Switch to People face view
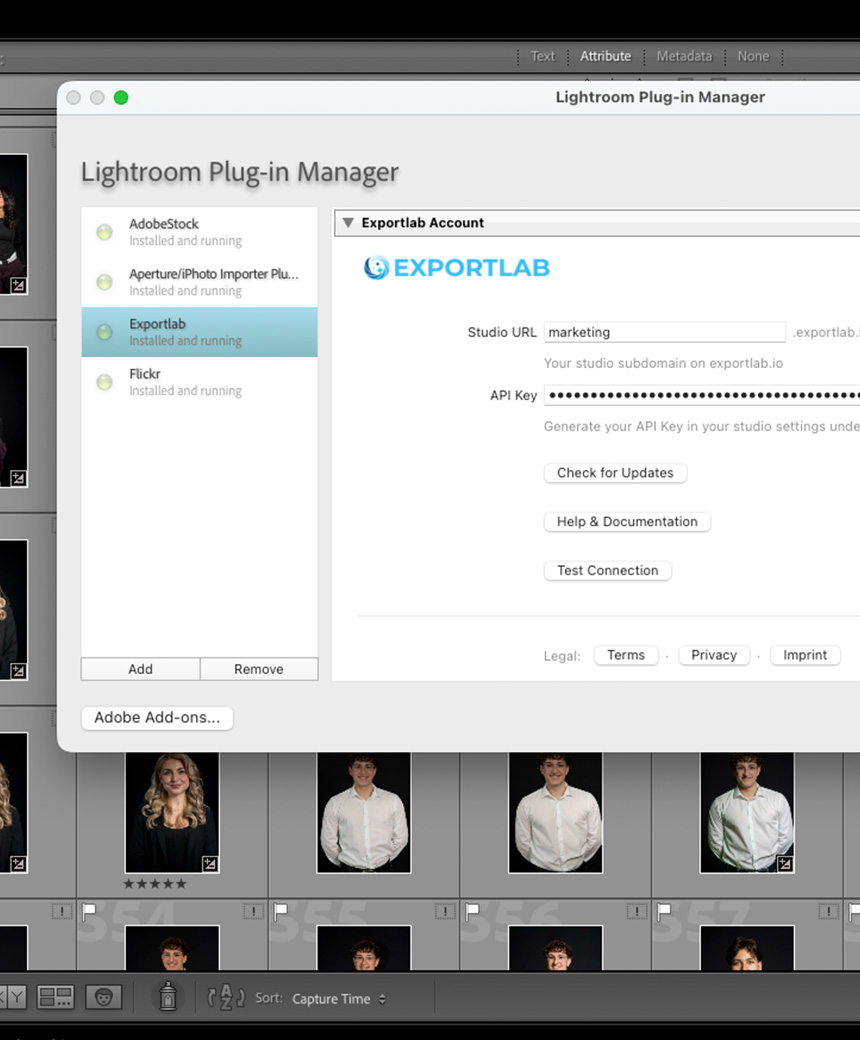The image size is (860, 1040). pyautogui.click(x=103, y=997)
